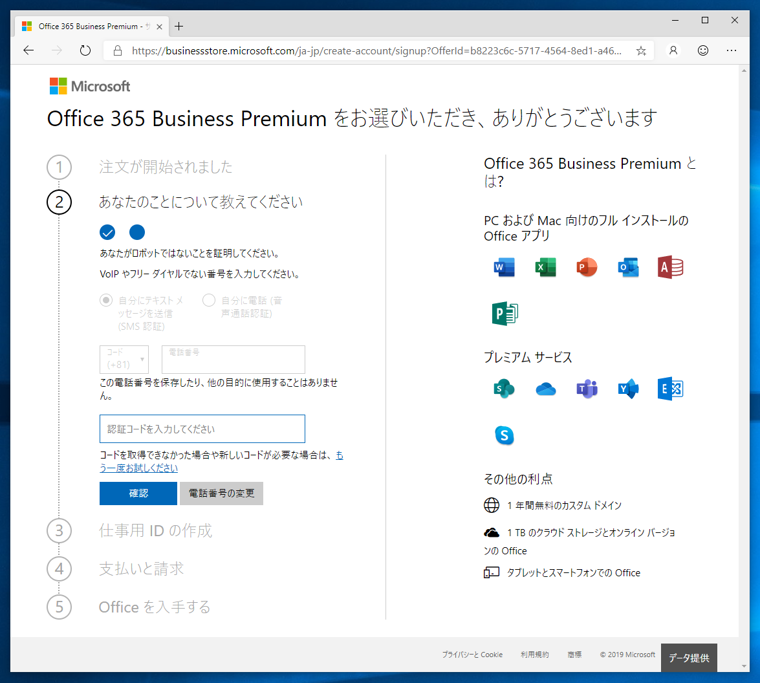
Task: Click the Publisher app icon
Action: (505, 313)
